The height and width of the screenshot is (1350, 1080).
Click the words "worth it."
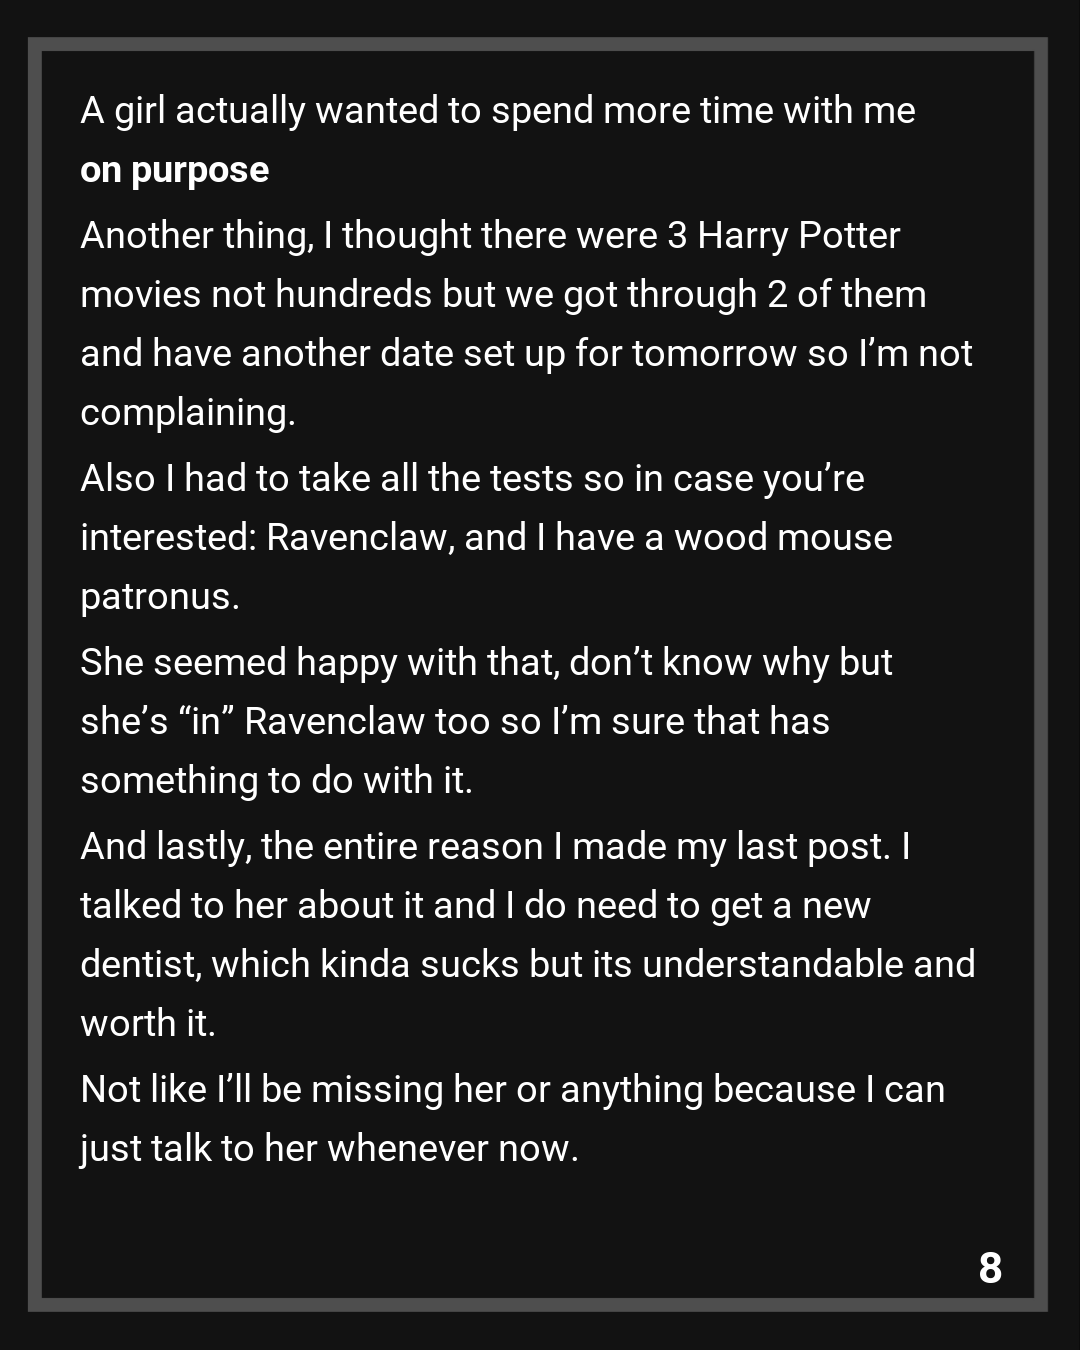pos(148,1023)
